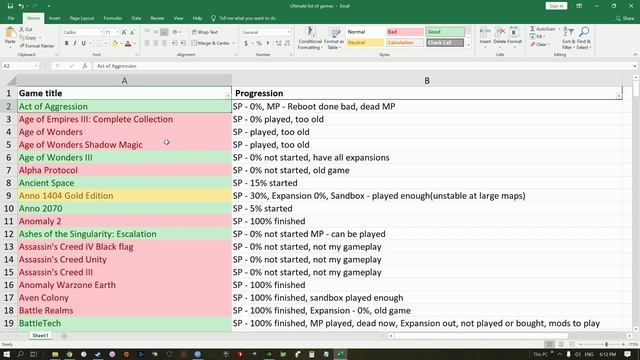Apply accounting dollar number format

pos(246,43)
